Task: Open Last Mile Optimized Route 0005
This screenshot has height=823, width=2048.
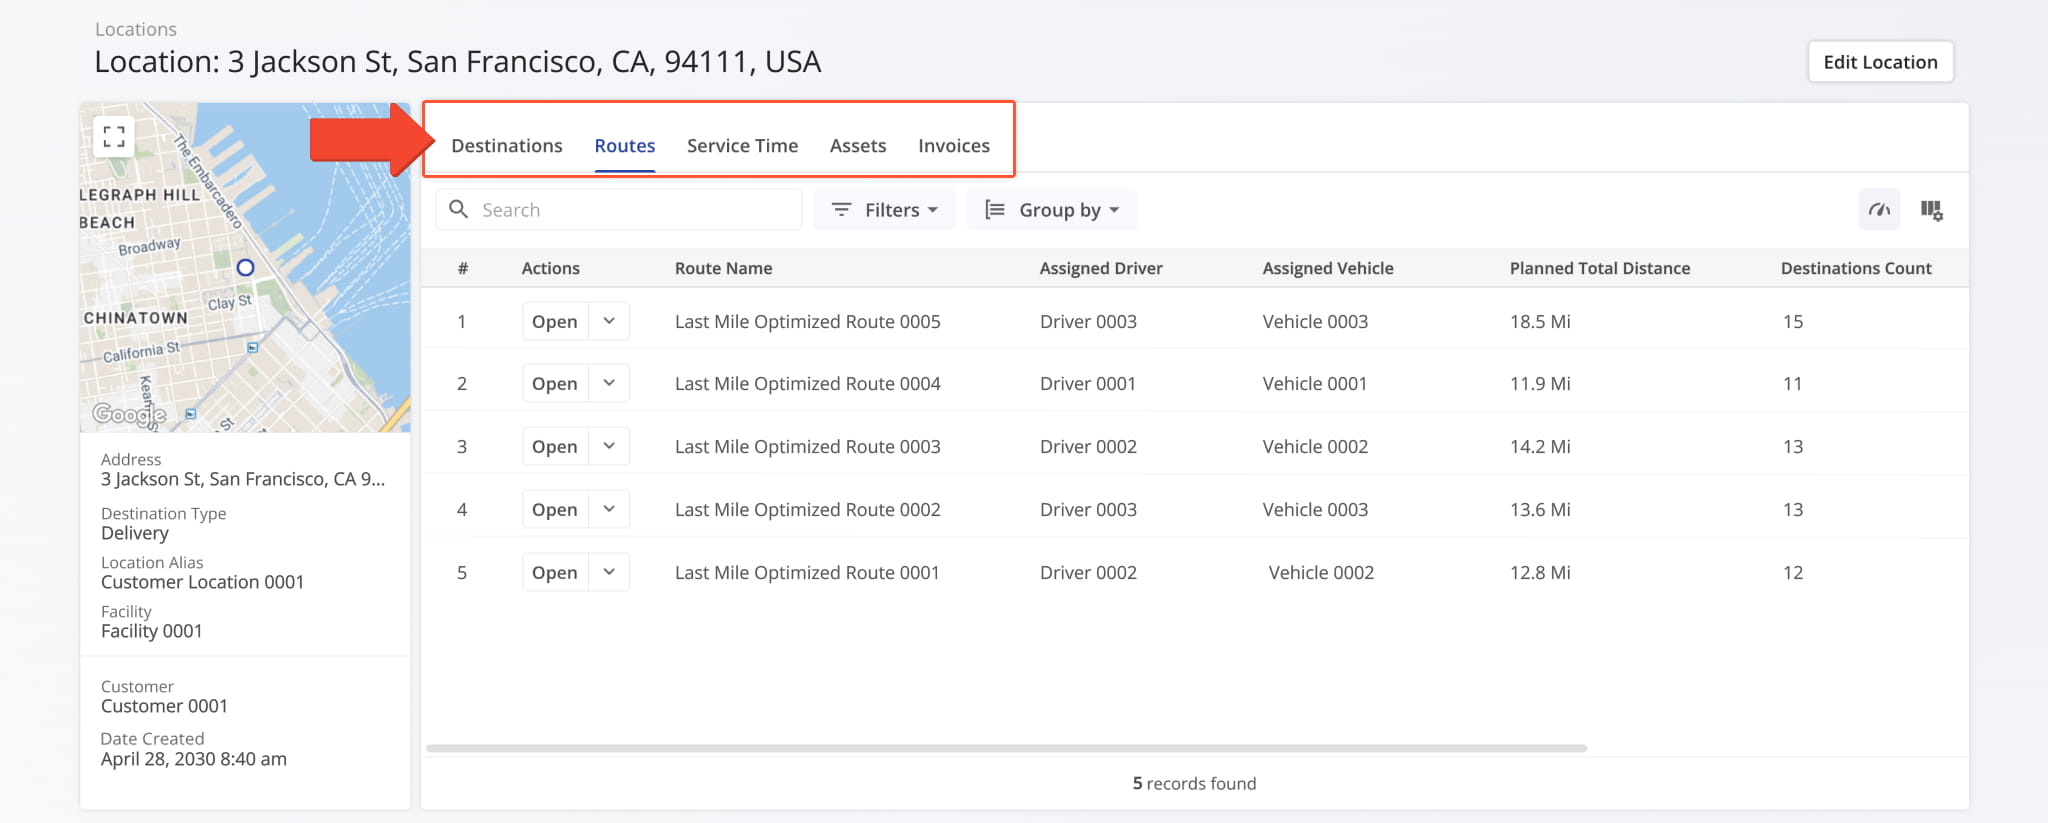Action: point(555,321)
